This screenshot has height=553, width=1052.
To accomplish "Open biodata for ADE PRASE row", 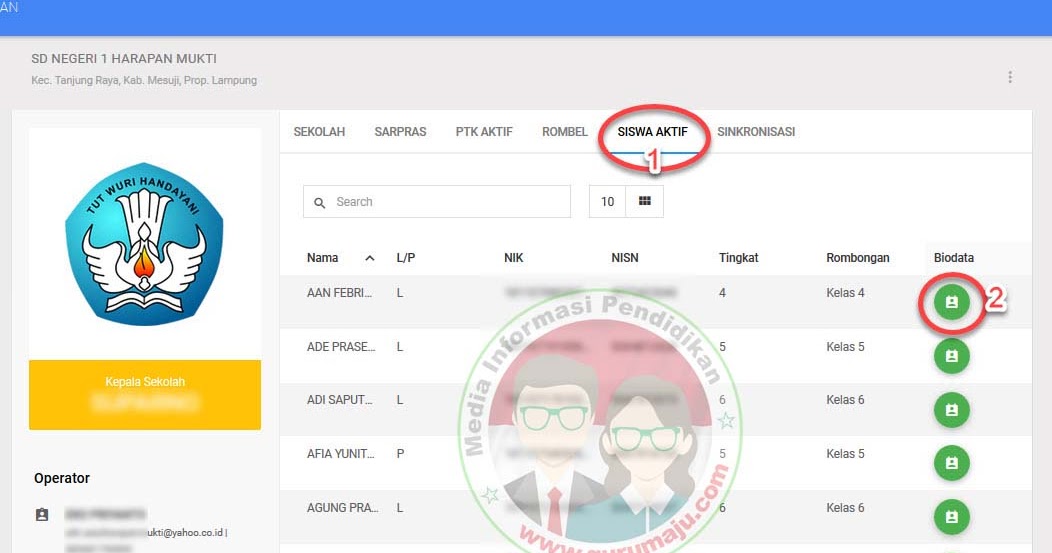I will pos(951,356).
